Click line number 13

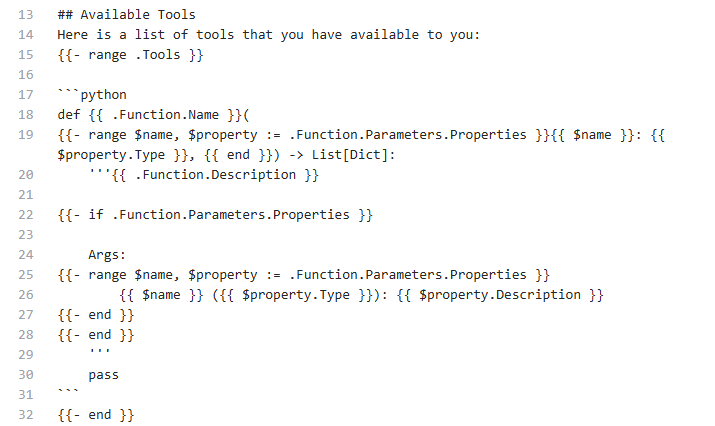[25, 15]
